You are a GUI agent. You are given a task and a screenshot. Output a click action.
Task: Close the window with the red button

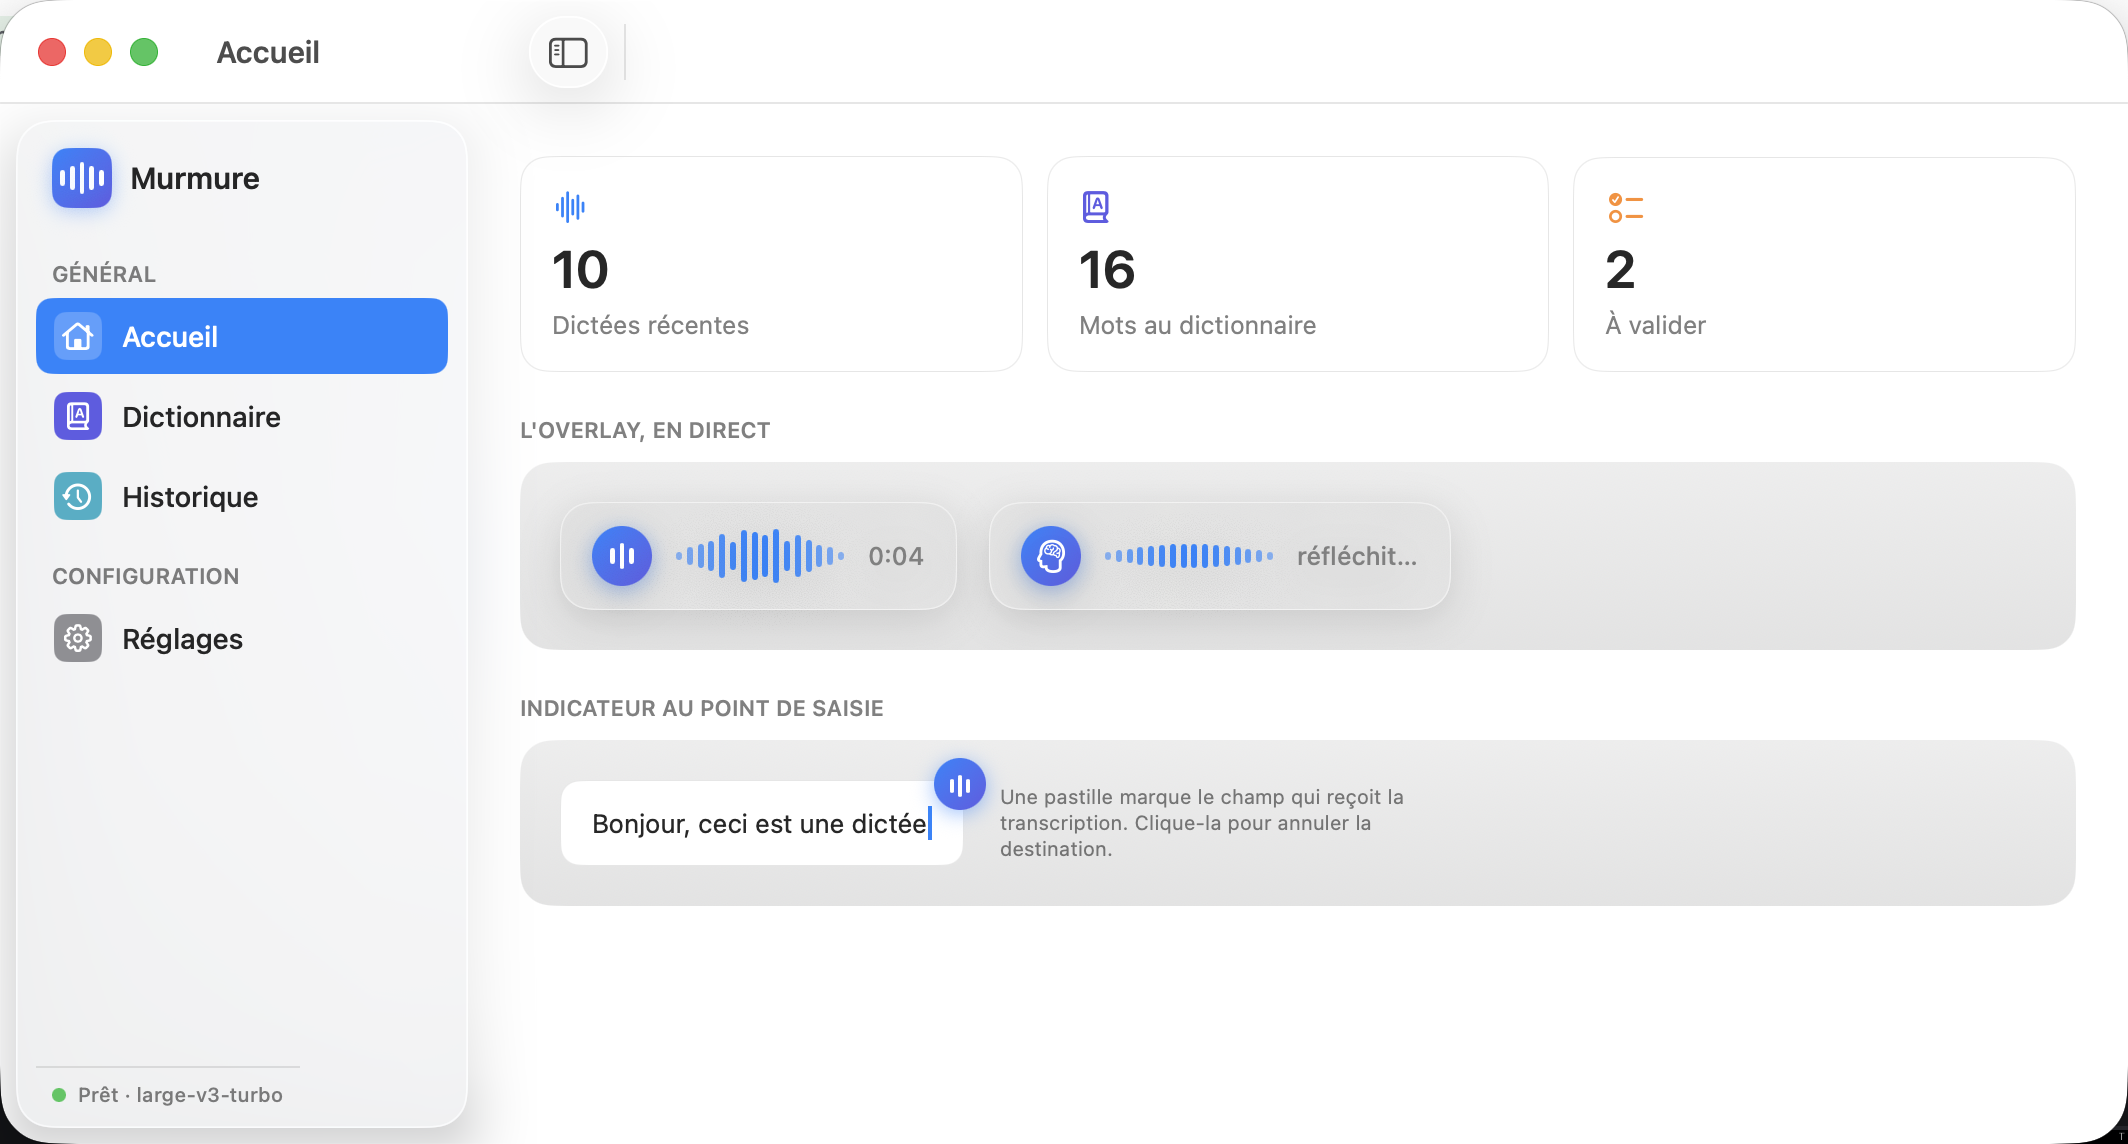[x=52, y=52]
